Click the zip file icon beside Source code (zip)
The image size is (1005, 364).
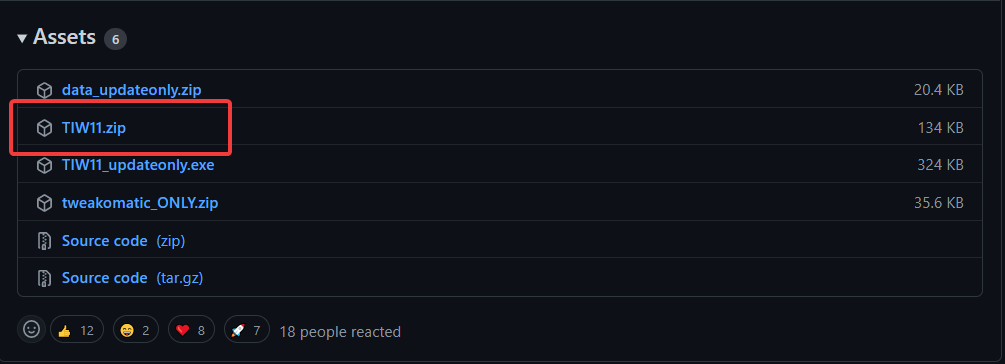click(x=44, y=241)
